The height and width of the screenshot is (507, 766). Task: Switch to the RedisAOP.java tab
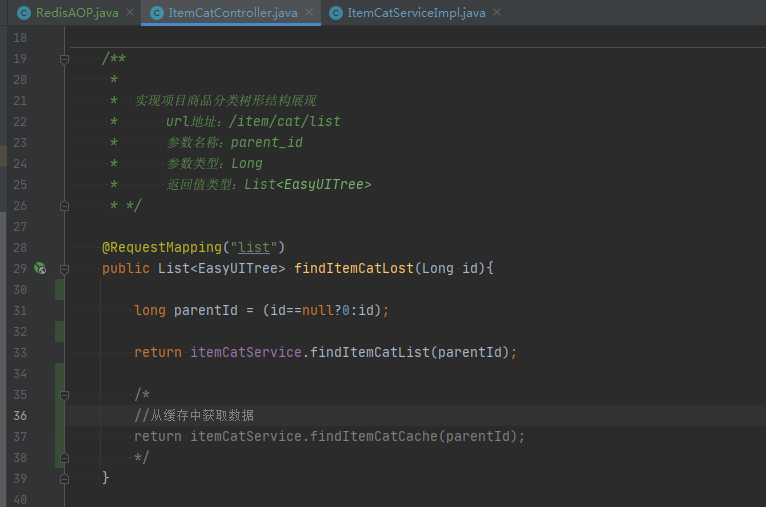(77, 13)
